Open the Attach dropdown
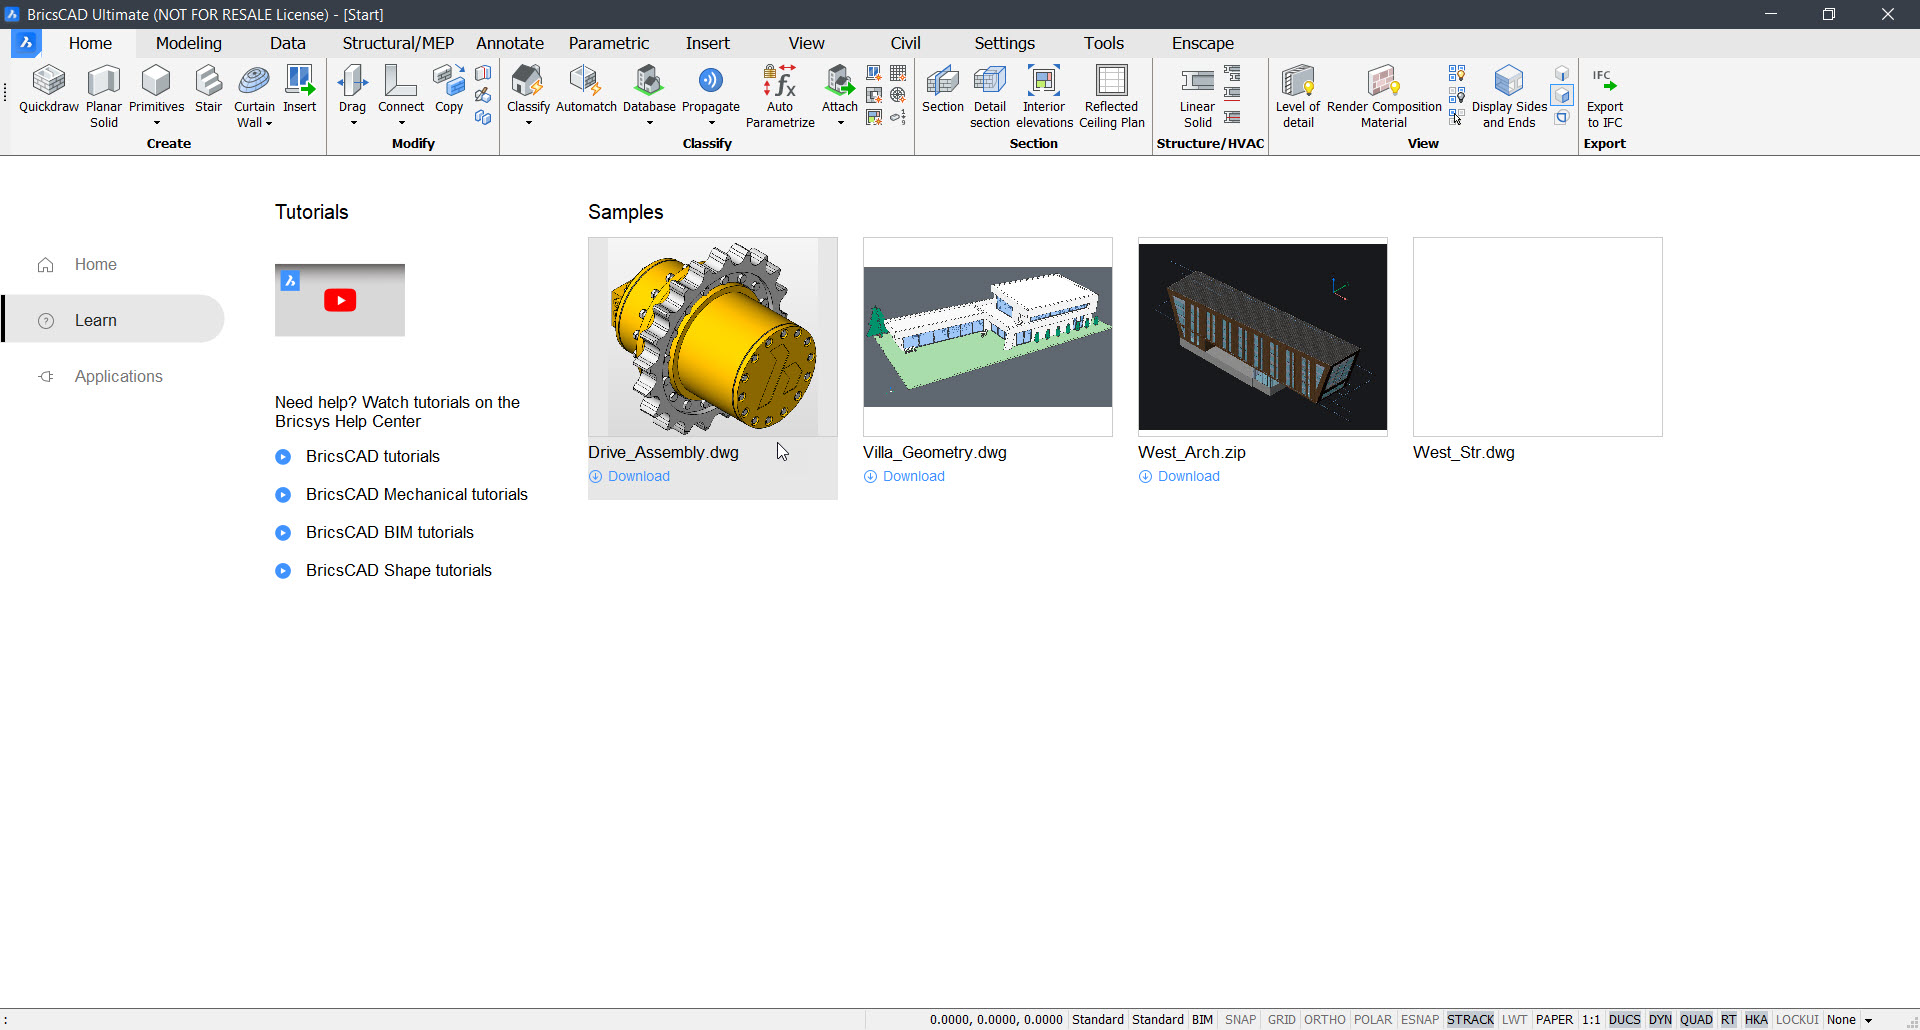The image size is (1920, 1030). coord(840,123)
